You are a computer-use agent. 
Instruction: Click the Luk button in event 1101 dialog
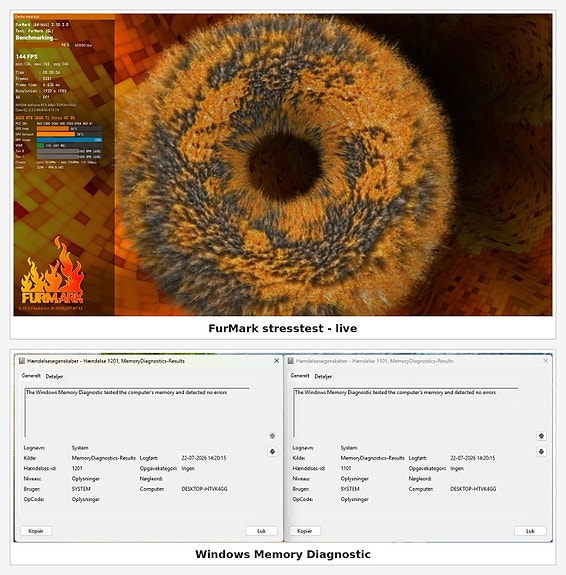pyautogui.click(x=530, y=531)
